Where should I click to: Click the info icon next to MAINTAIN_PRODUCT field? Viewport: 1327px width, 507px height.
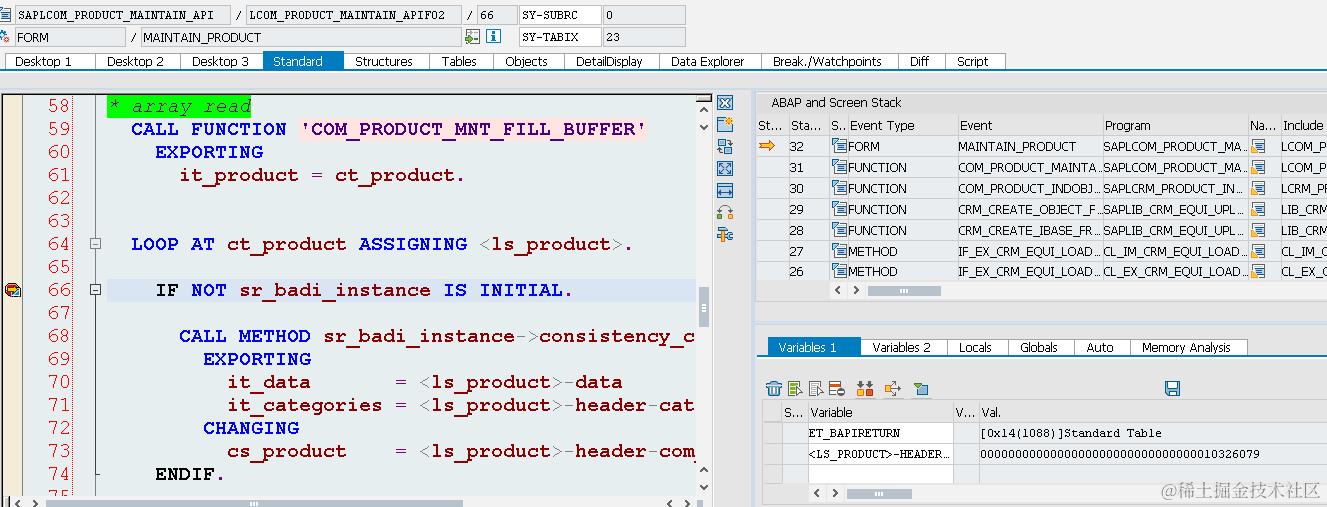coord(493,37)
